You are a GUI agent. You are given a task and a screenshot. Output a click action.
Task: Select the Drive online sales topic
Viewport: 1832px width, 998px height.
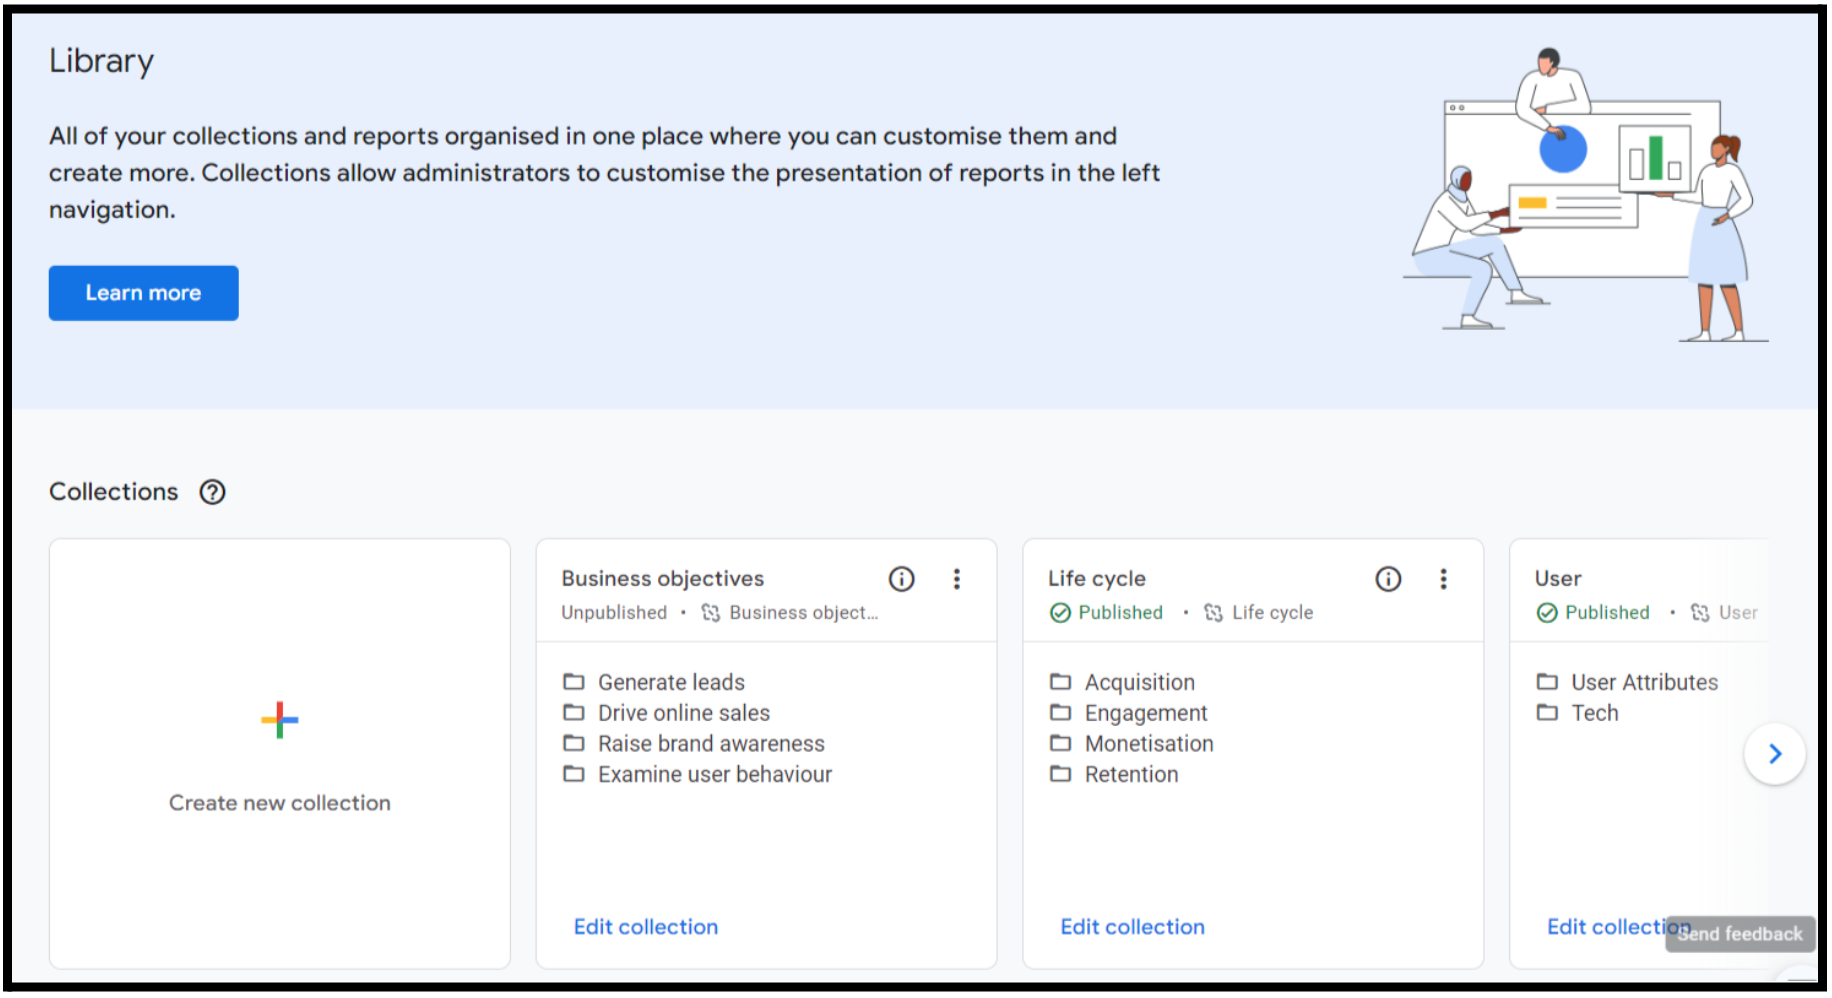pos(684,713)
